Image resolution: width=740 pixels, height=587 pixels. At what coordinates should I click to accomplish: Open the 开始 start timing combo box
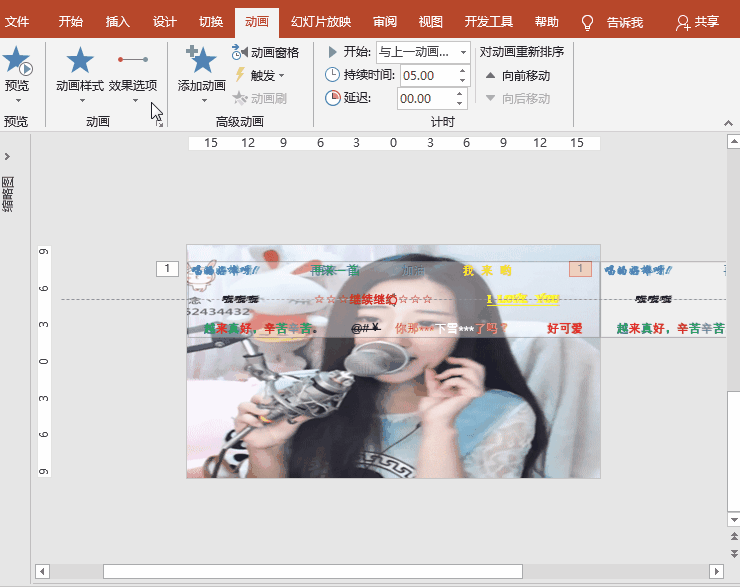(423, 52)
